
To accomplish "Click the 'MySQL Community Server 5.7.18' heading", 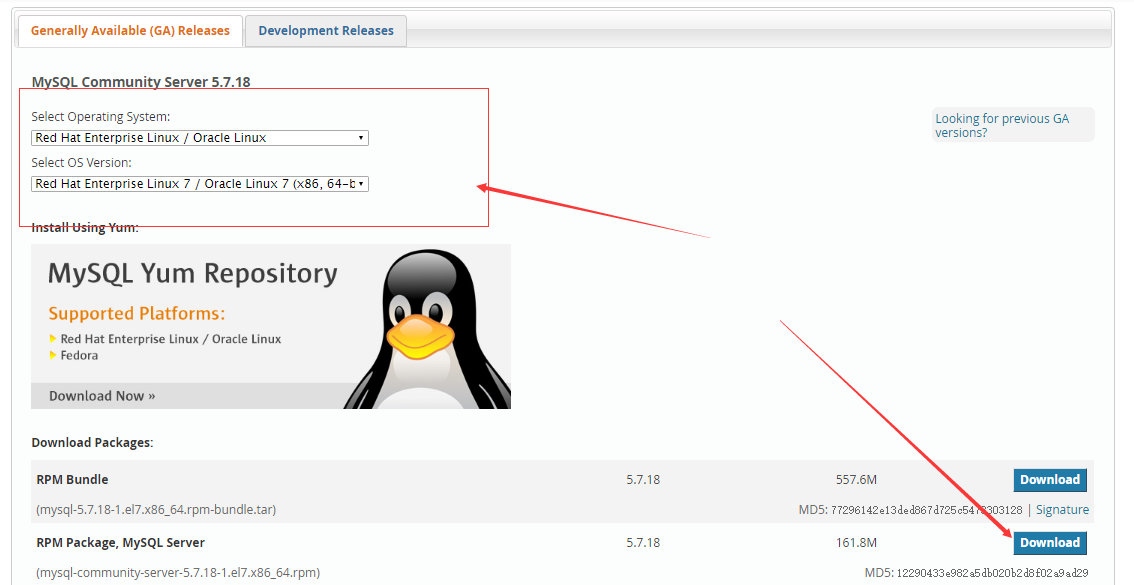I will coord(141,82).
